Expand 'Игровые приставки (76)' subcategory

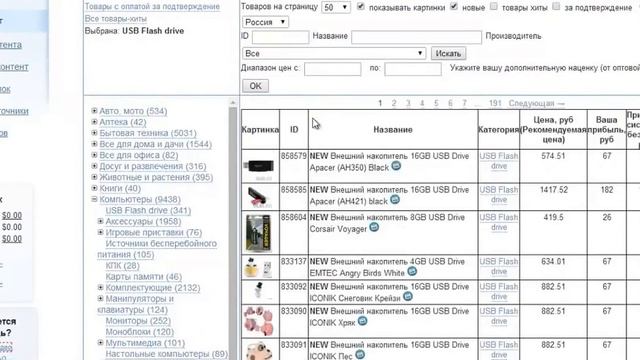(100, 232)
